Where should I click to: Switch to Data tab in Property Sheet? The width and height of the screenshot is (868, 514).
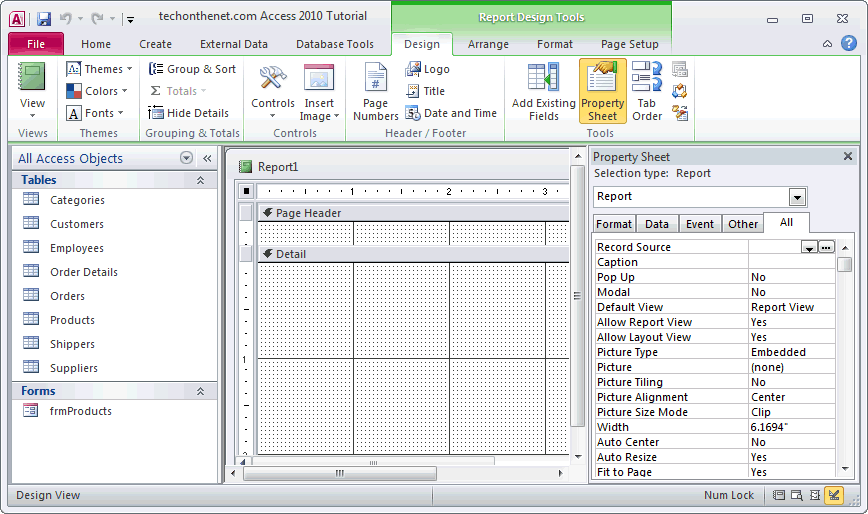coord(657,224)
